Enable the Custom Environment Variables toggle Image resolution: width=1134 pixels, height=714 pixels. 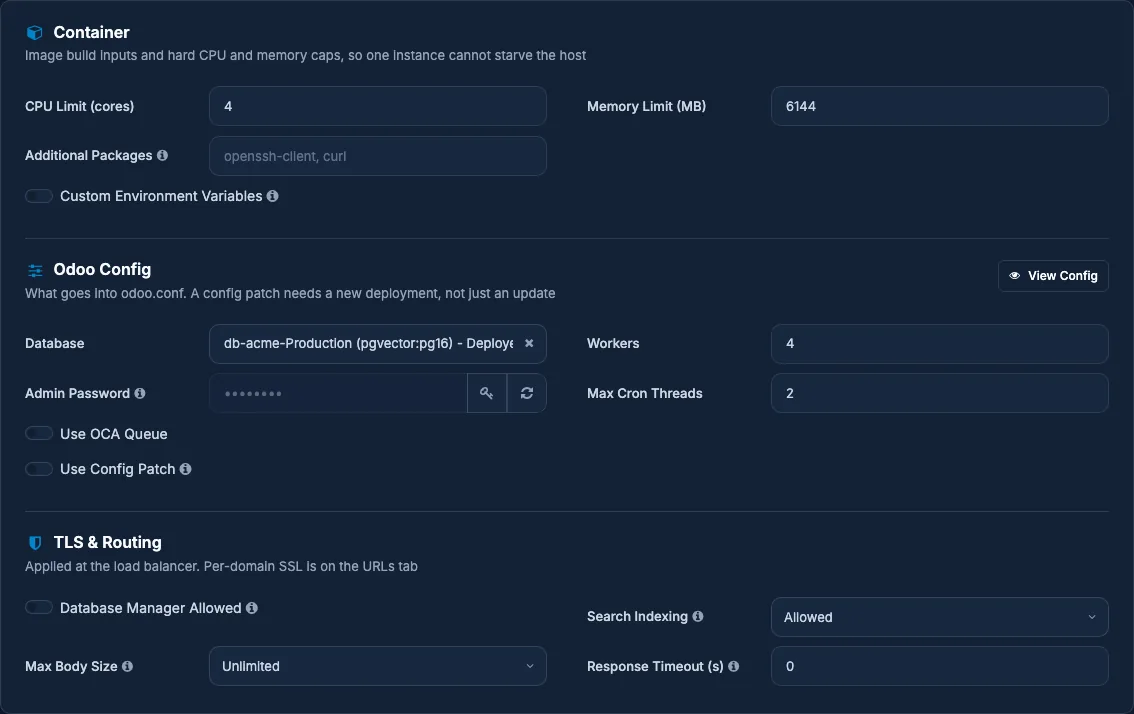[39, 196]
